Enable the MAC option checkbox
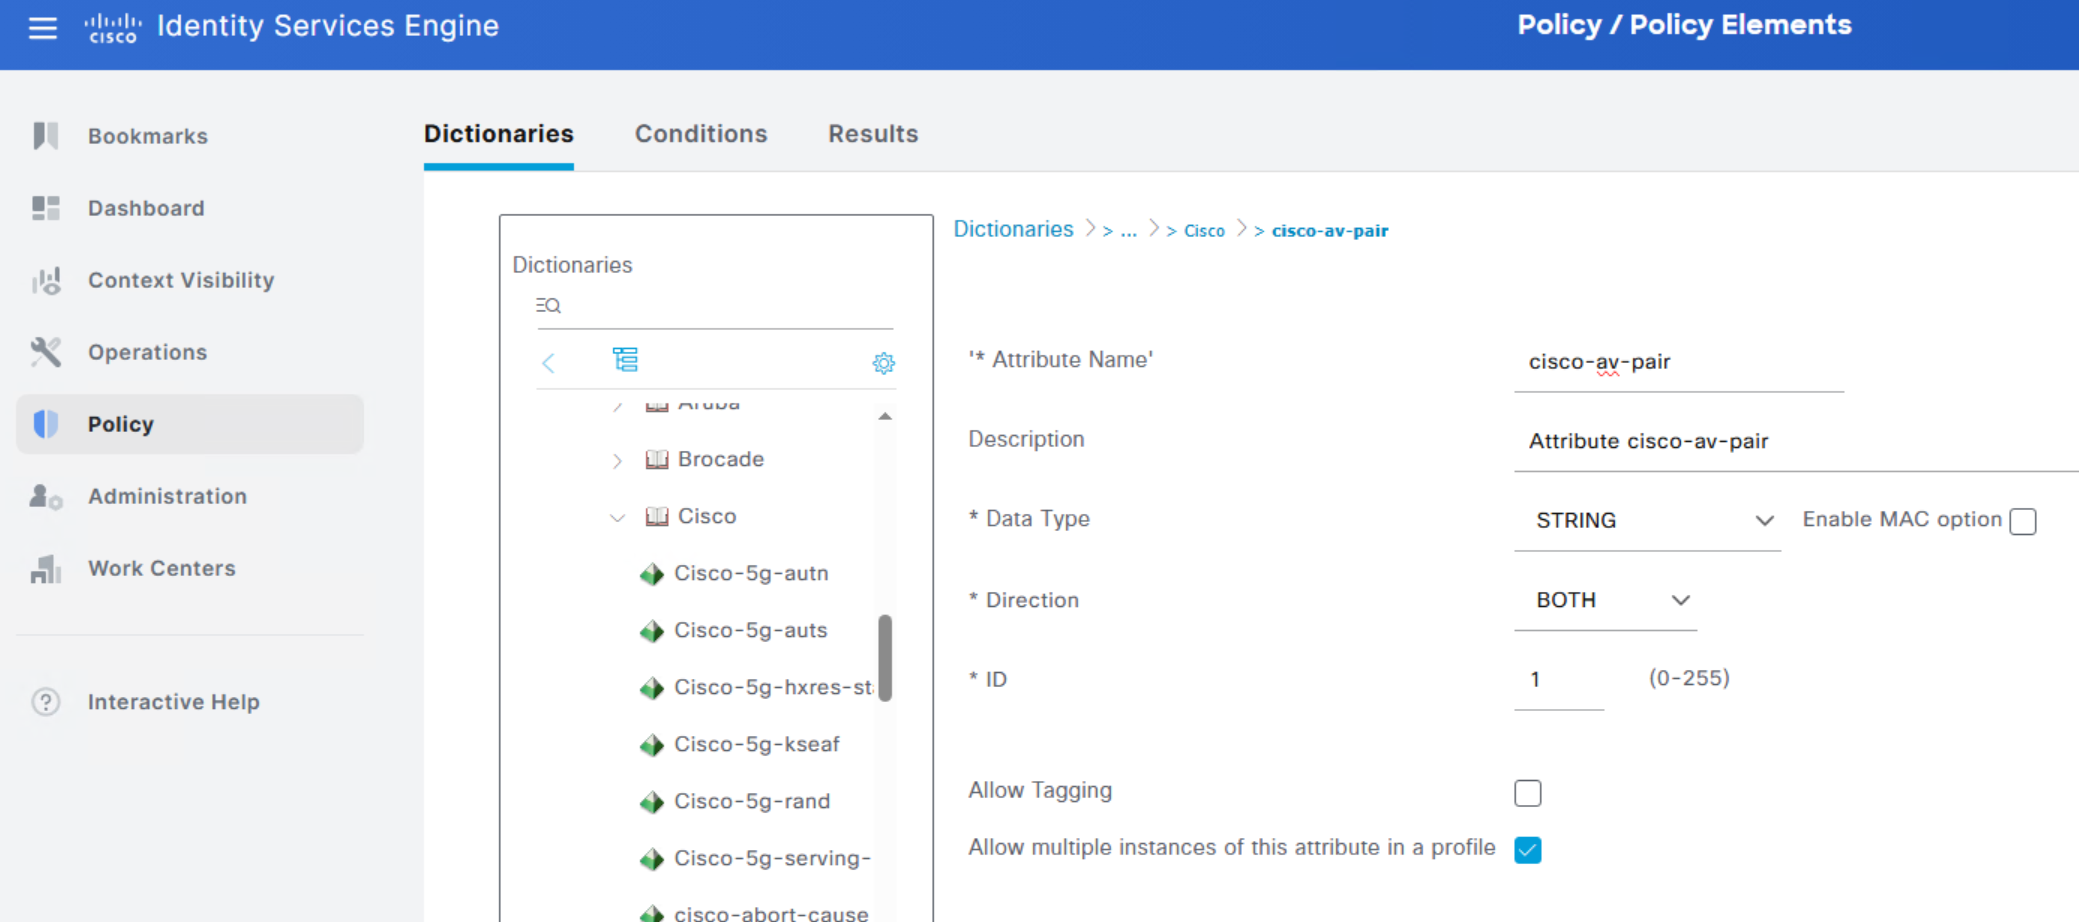 [x=2024, y=521]
